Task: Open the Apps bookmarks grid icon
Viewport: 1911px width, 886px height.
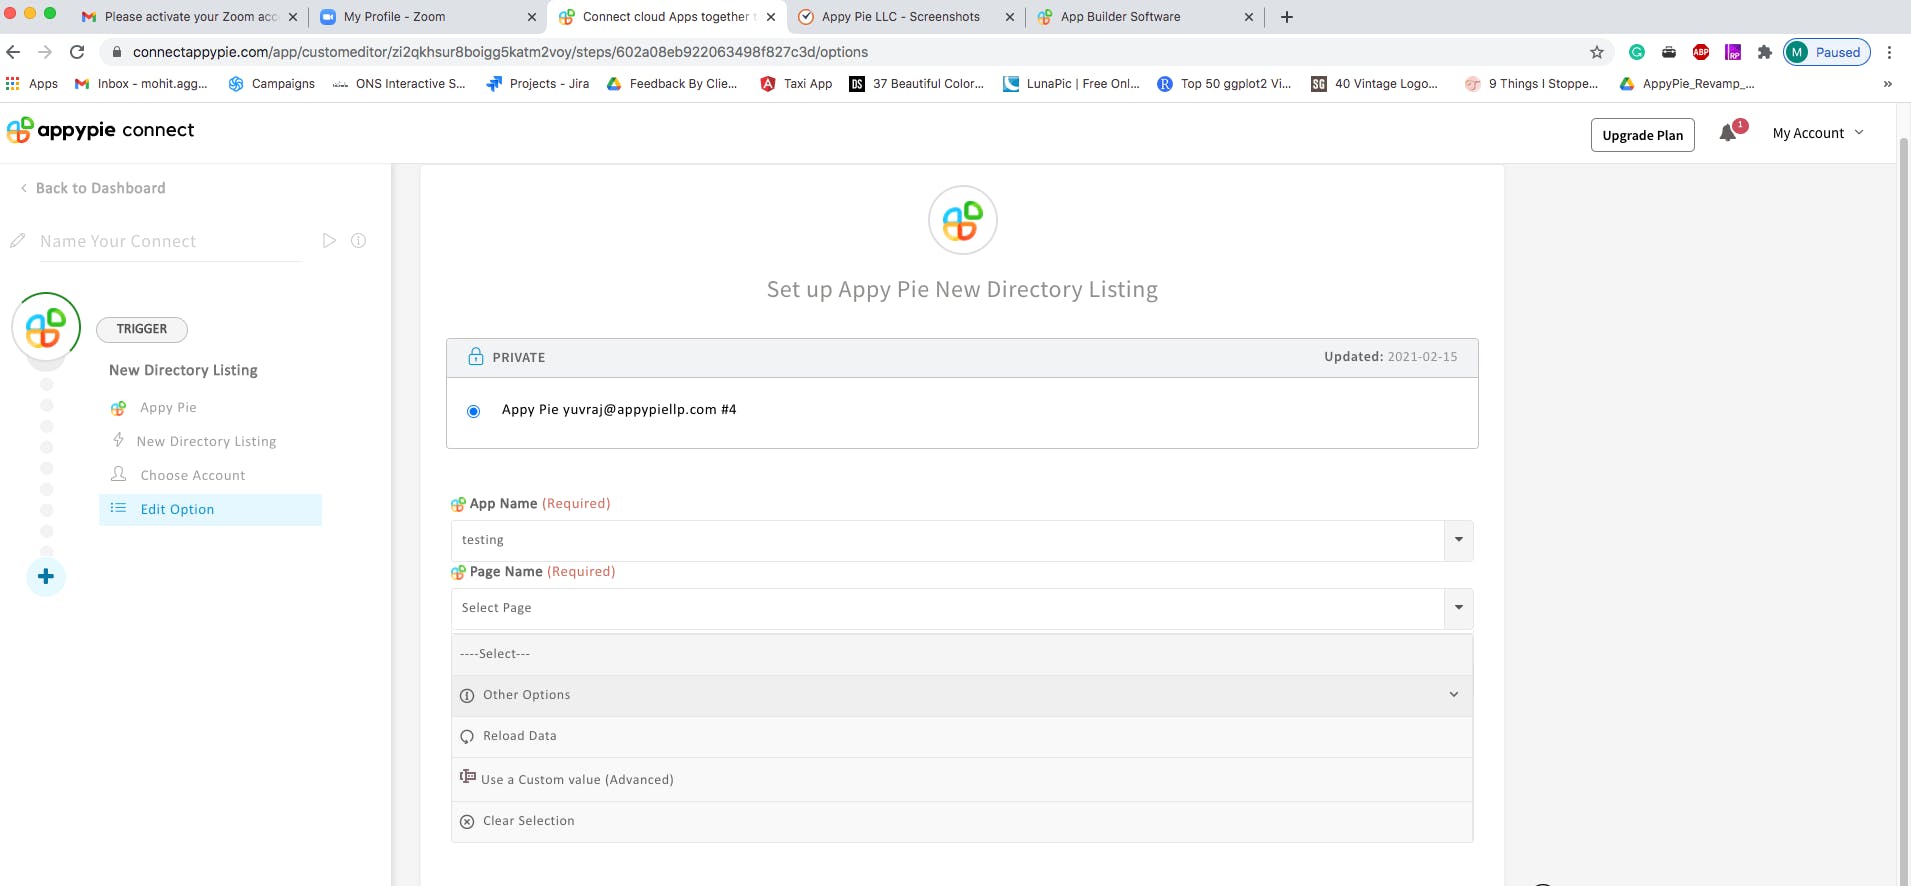Action: [13, 84]
